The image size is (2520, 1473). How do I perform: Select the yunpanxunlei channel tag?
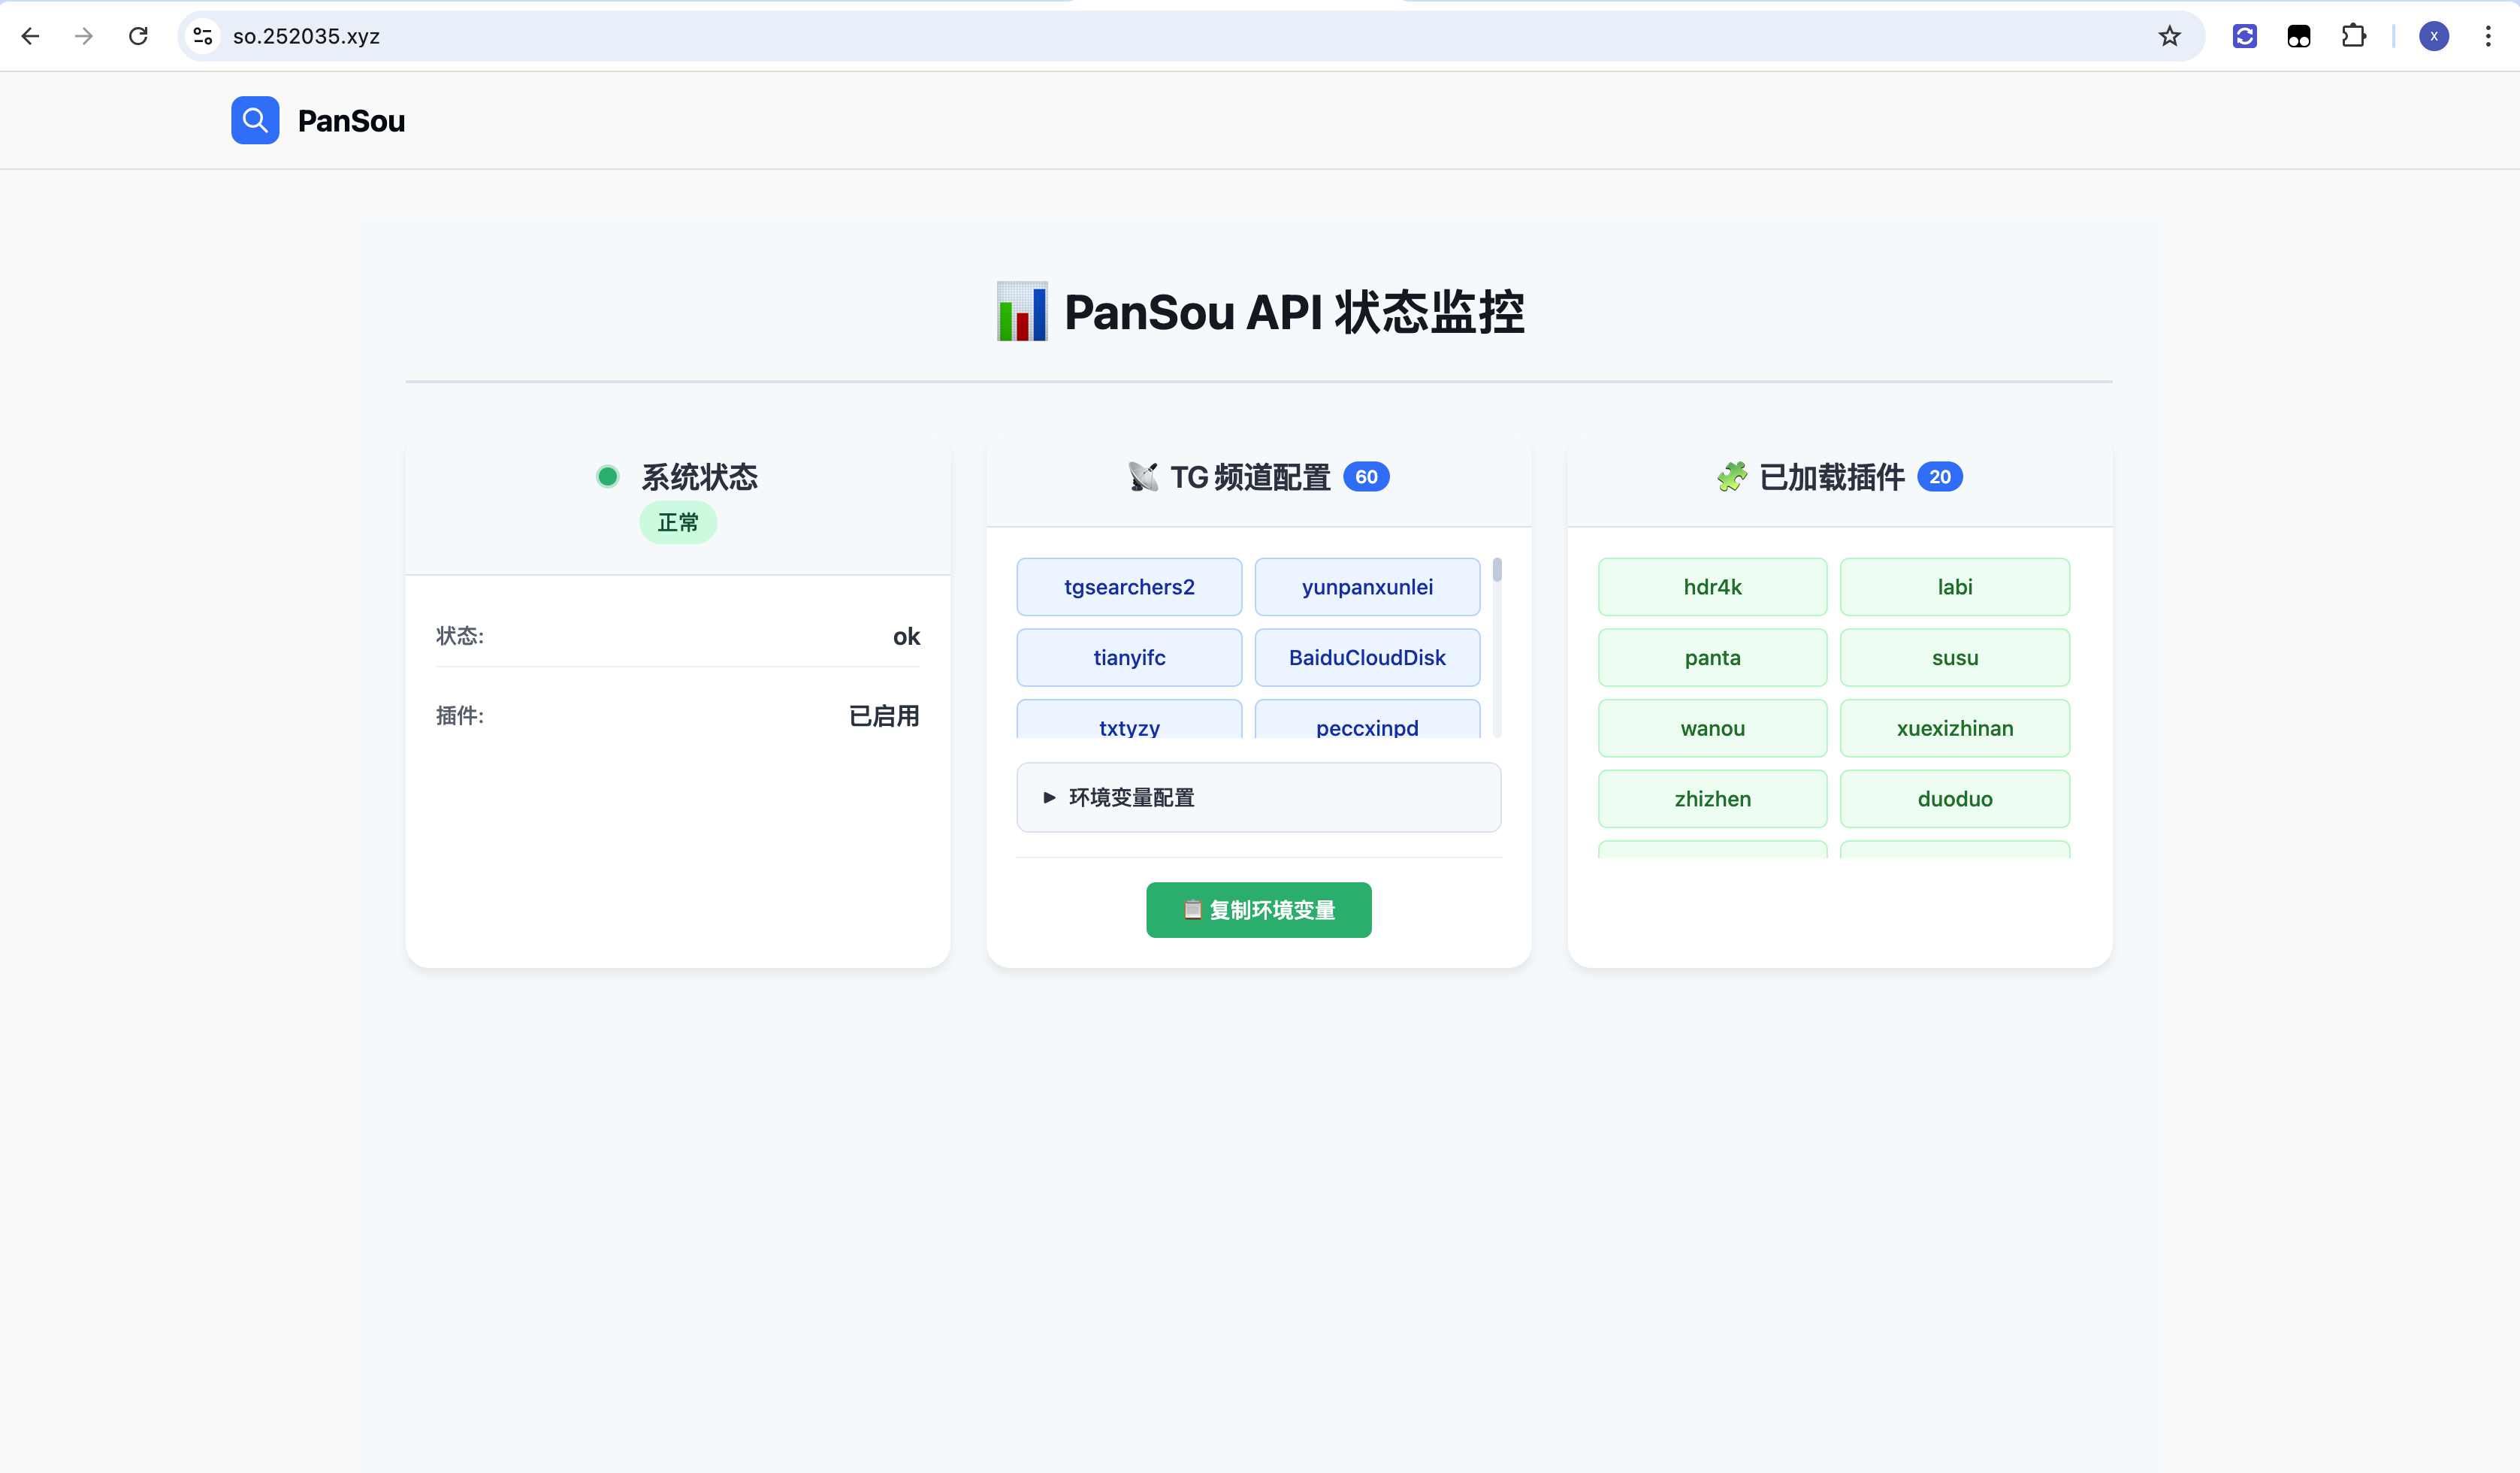pos(1367,587)
